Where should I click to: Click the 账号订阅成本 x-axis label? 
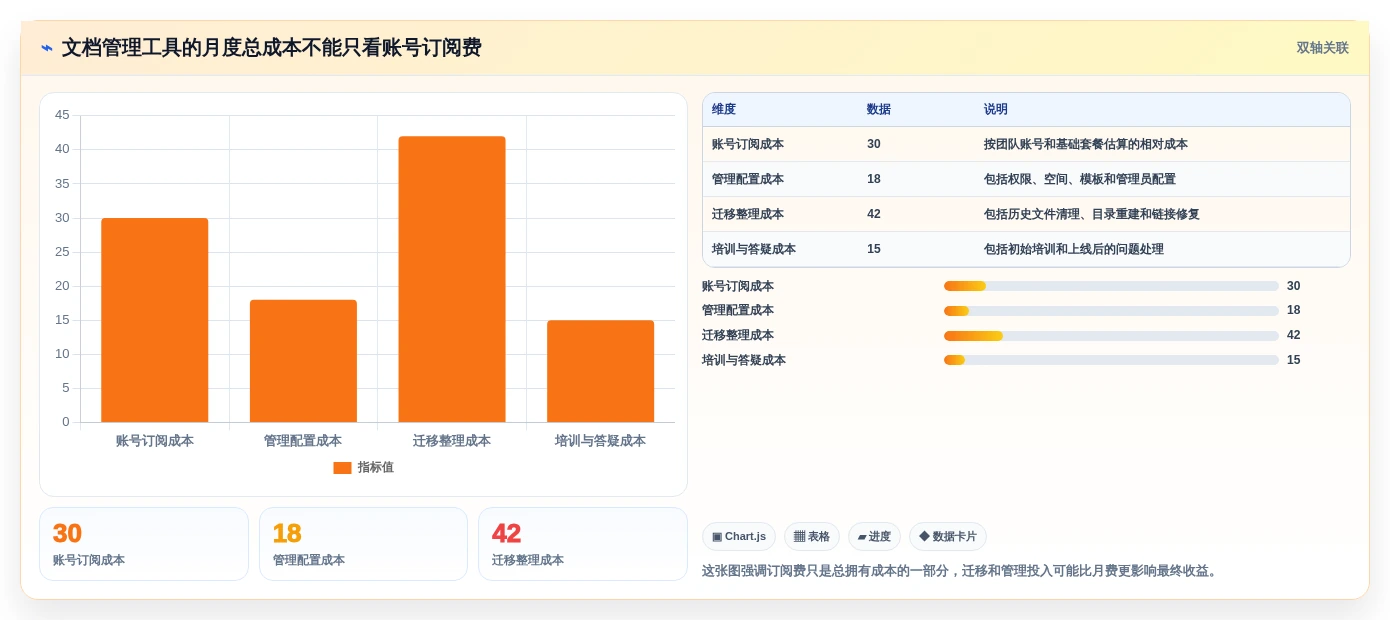(x=155, y=441)
